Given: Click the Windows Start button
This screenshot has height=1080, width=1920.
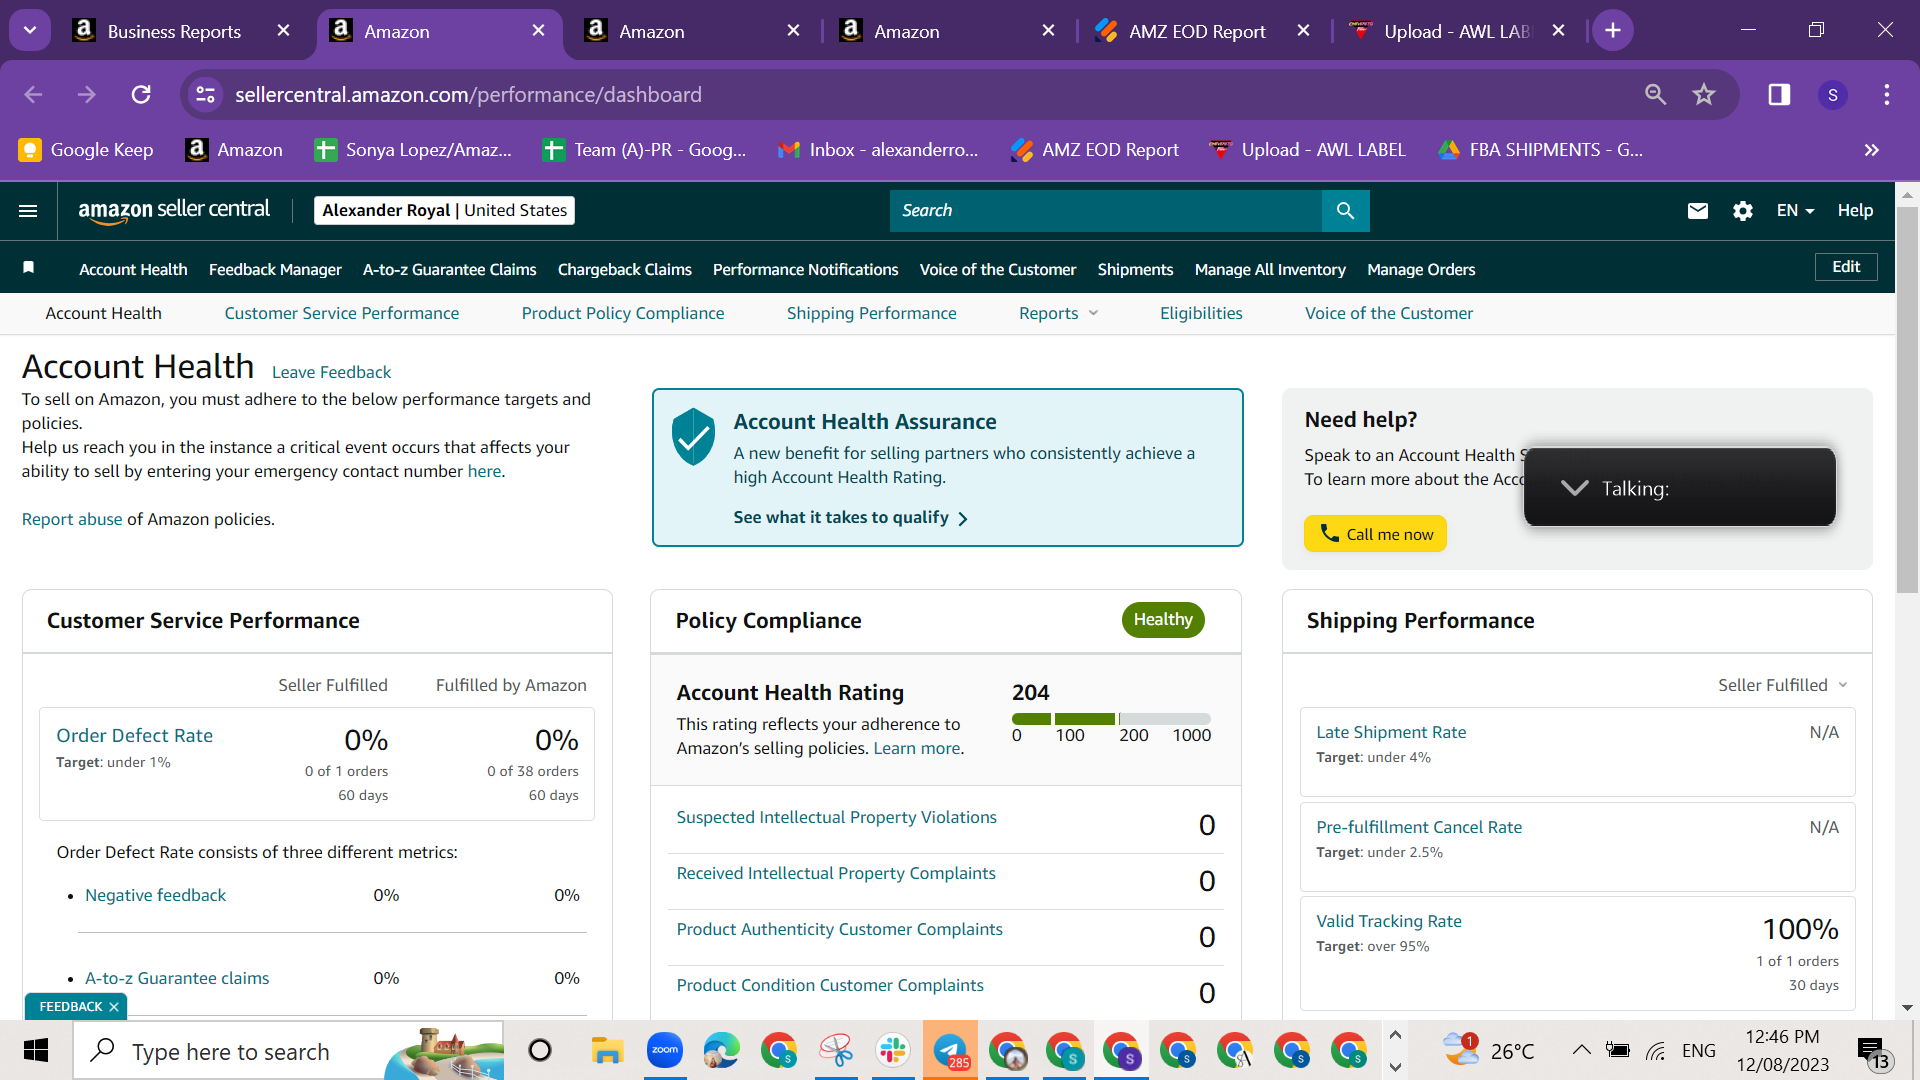Looking at the screenshot, I should coord(36,1050).
